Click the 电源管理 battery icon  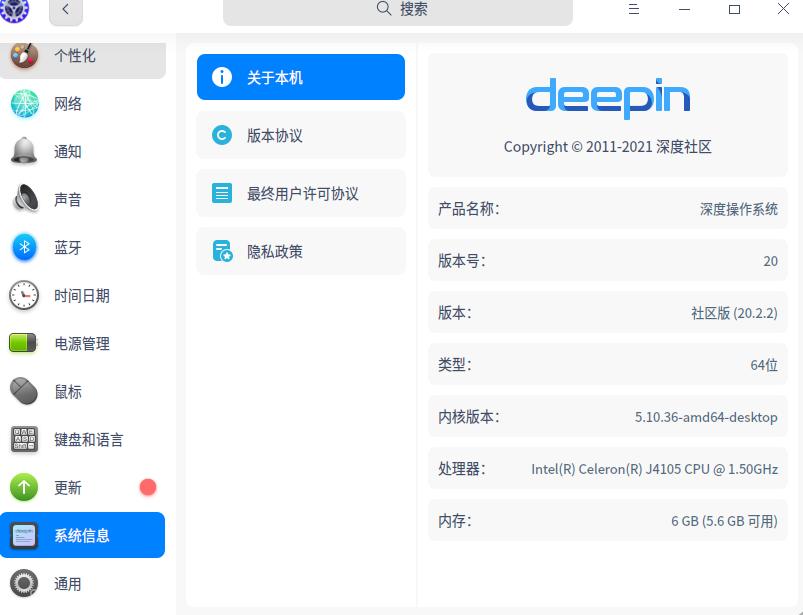coord(23,343)
